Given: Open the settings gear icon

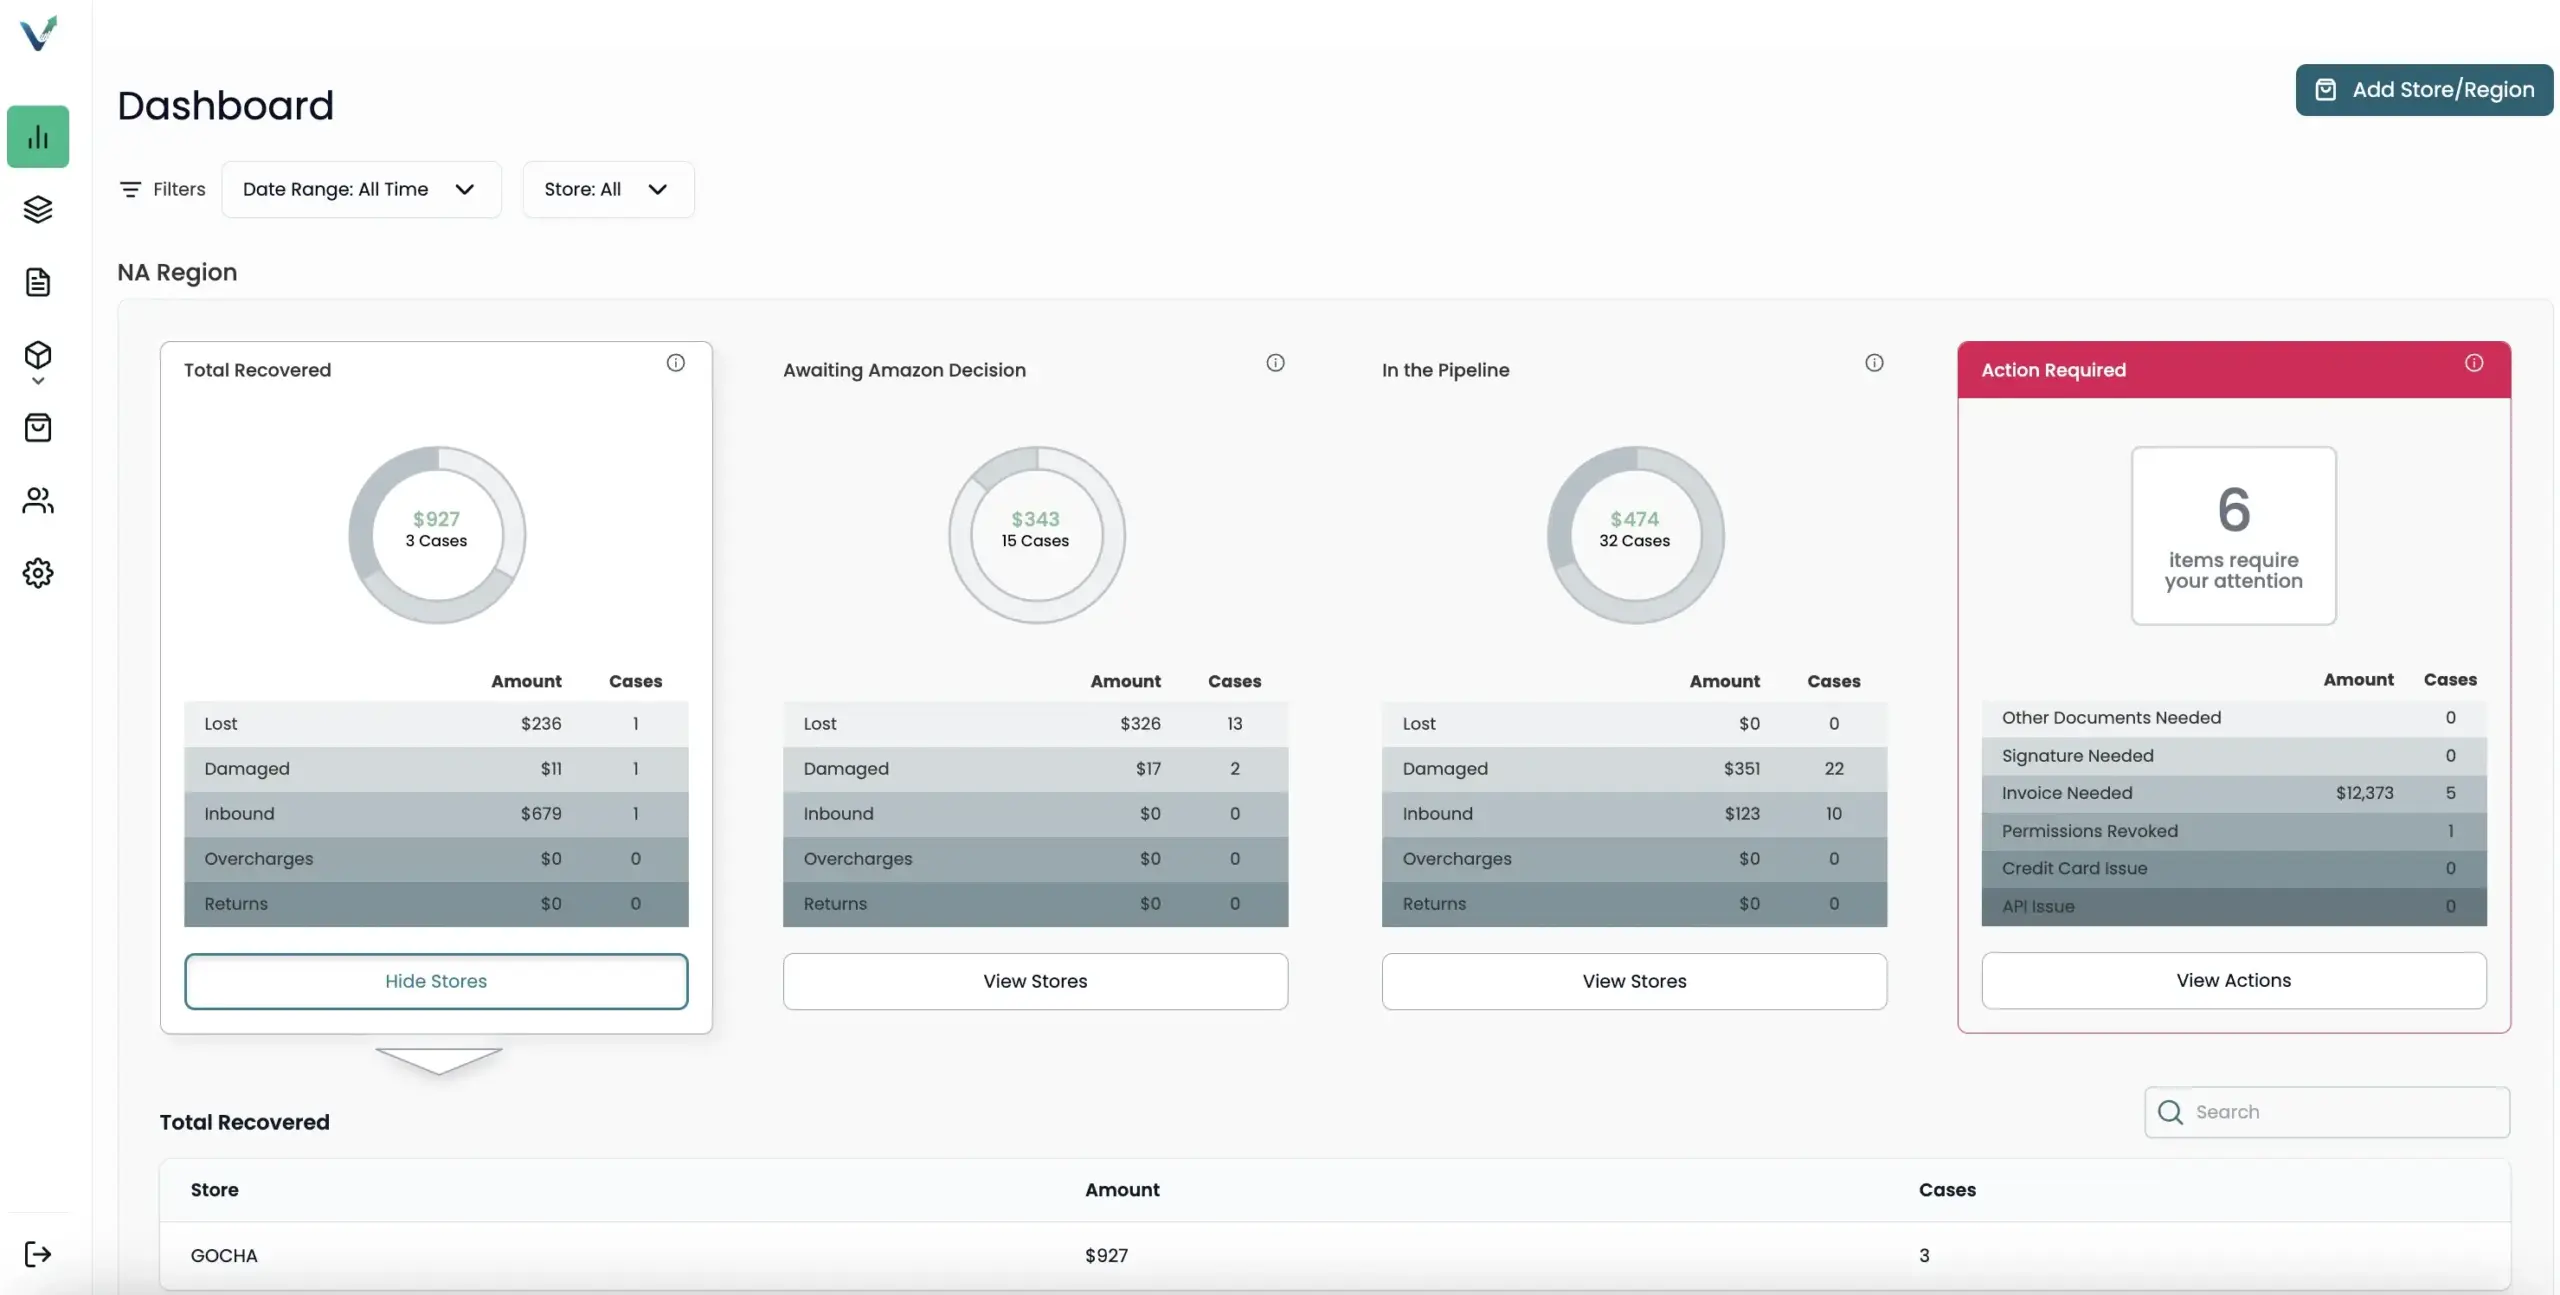Looking at the screenshot, I should coord(37,572).
